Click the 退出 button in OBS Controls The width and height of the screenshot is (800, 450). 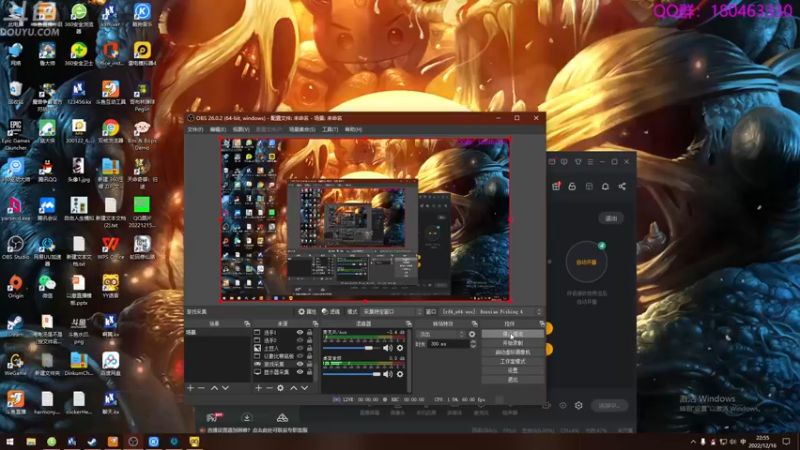click(513, 380)
